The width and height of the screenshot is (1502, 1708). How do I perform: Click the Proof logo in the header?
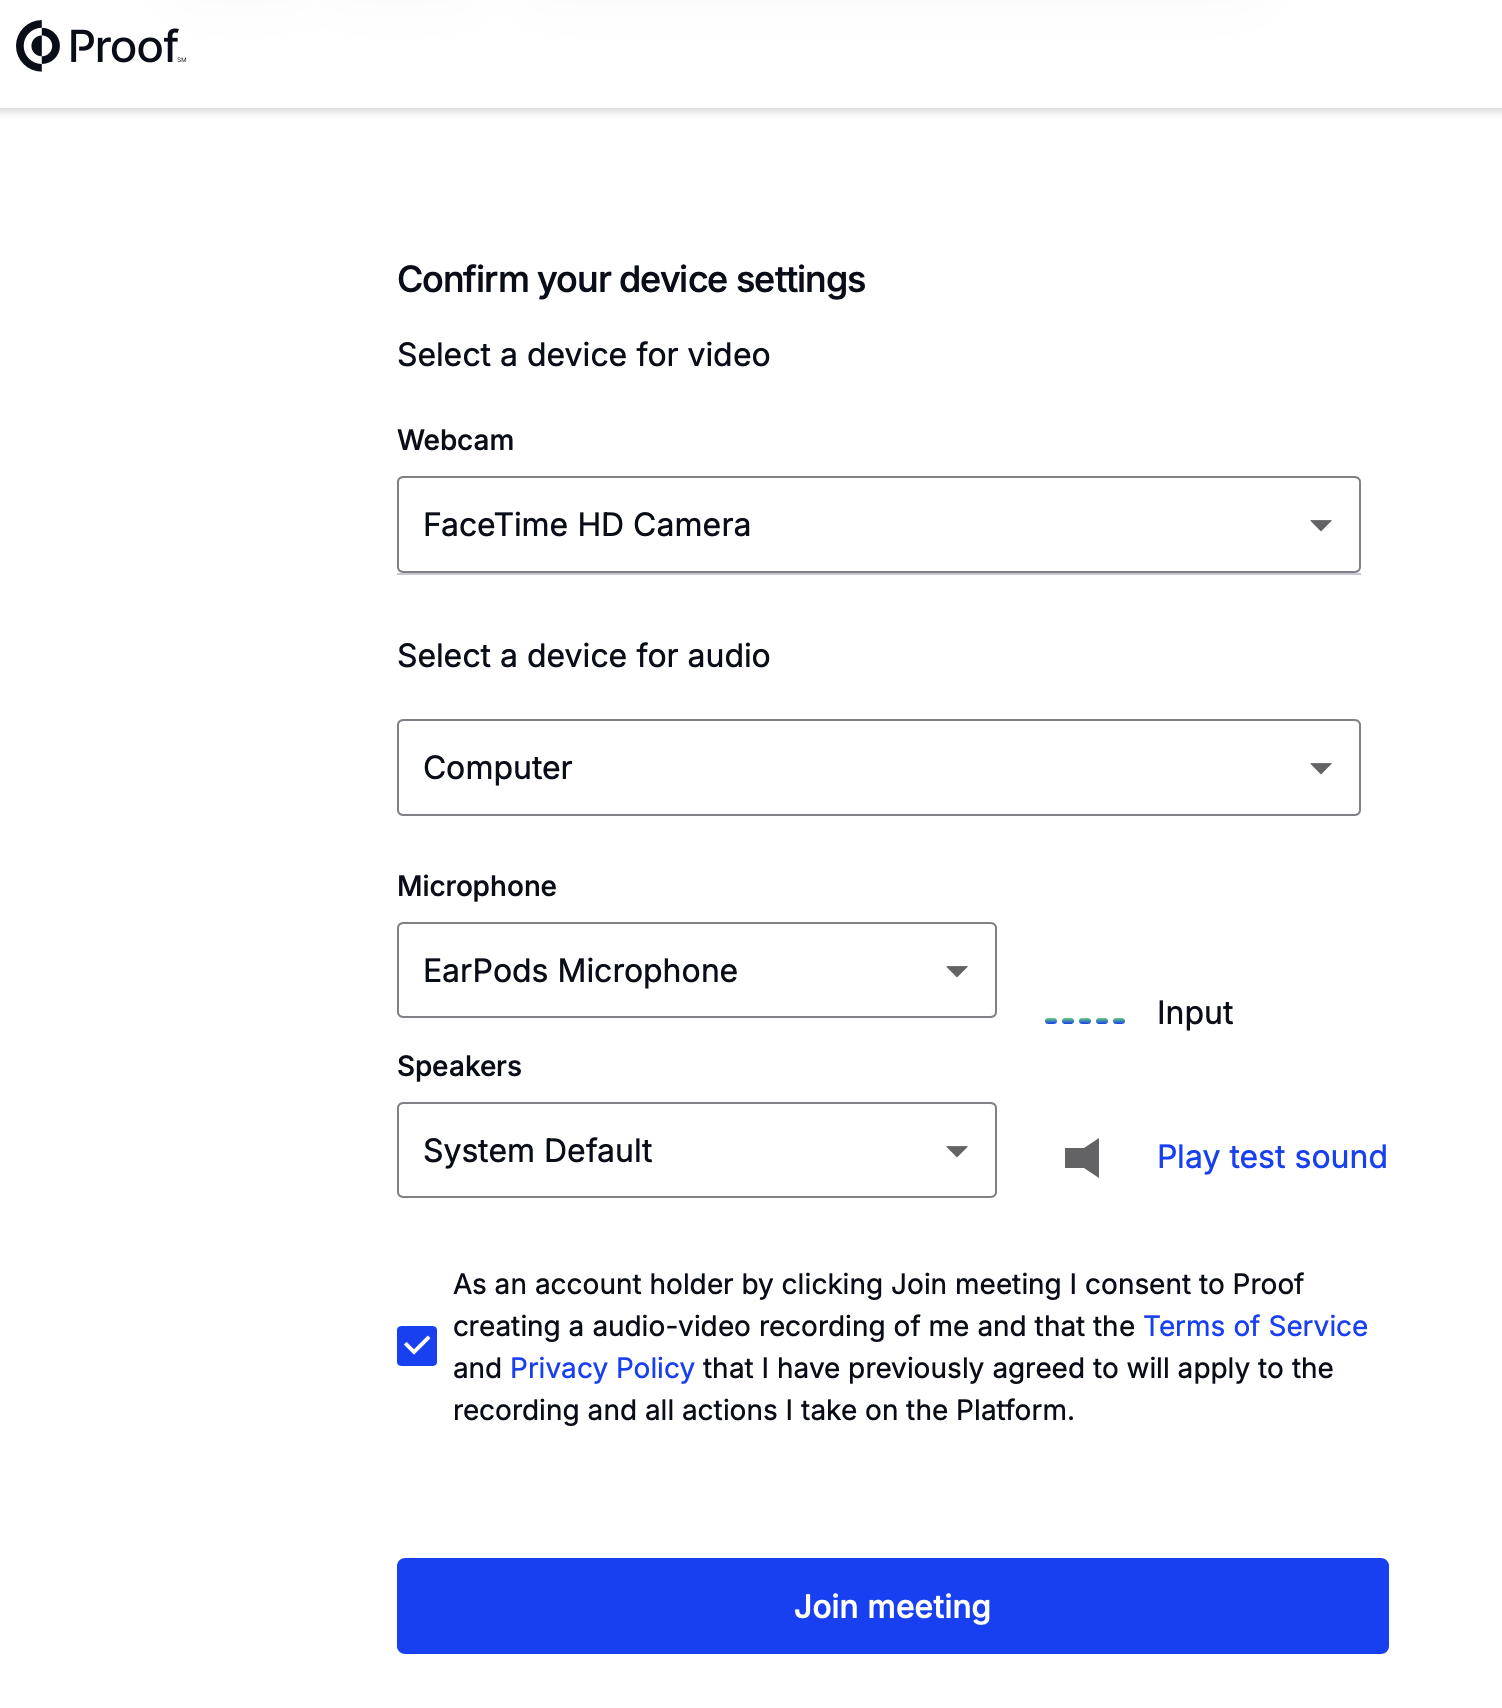tap(101, 46)
